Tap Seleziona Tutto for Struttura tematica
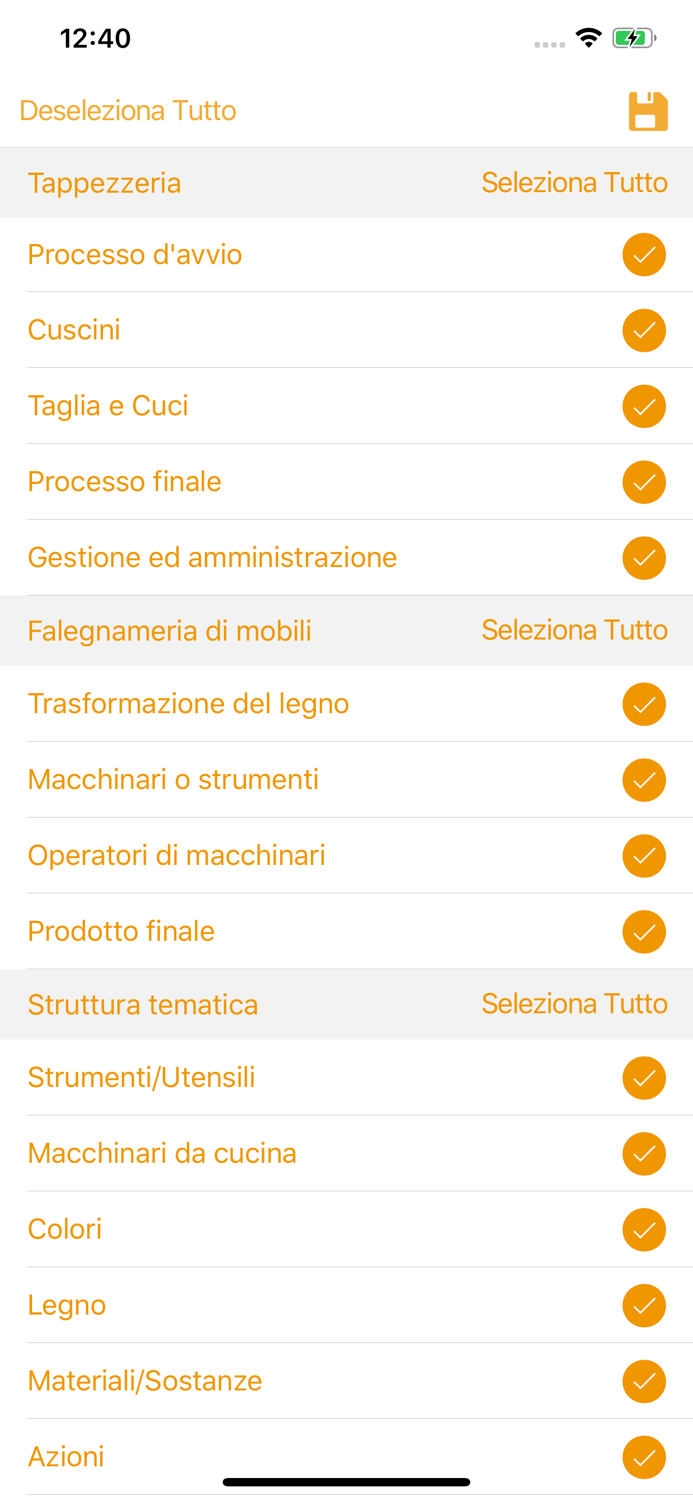Image resolution: width=693 pixels, height=1500 pixels. (x=575, y=1004)
